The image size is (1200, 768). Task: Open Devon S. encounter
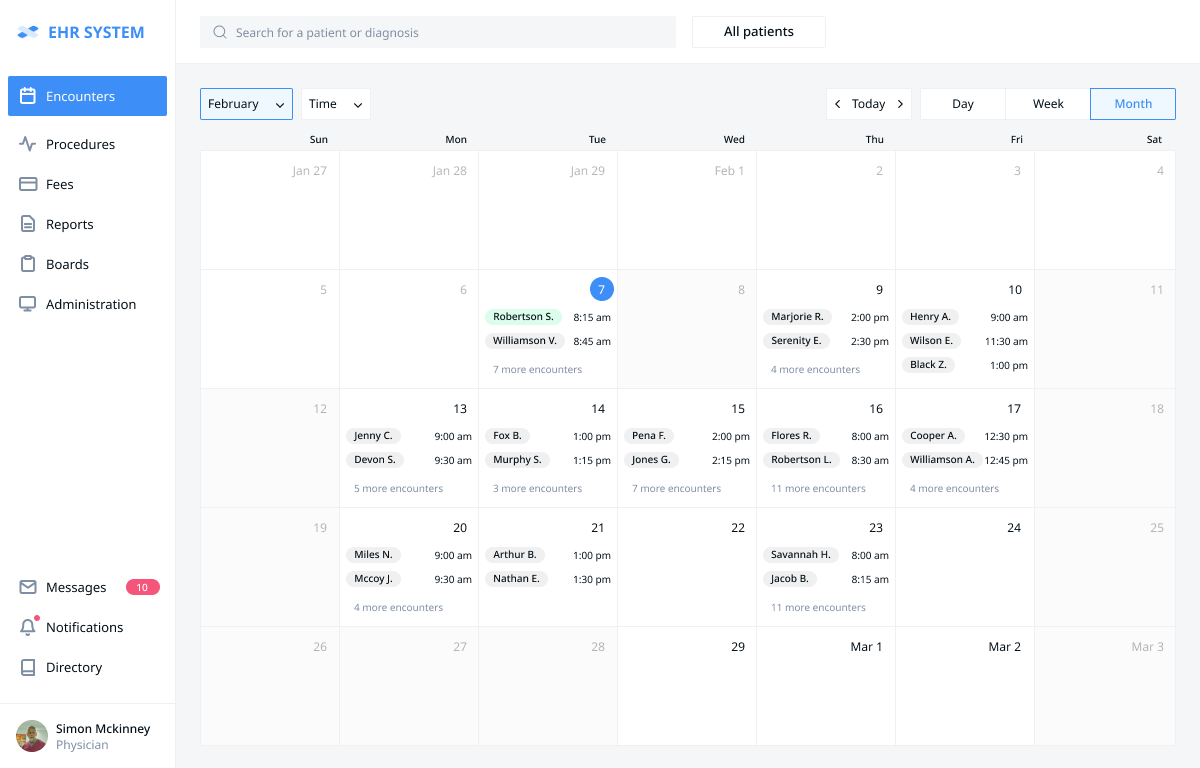click(x=375, y=460)
